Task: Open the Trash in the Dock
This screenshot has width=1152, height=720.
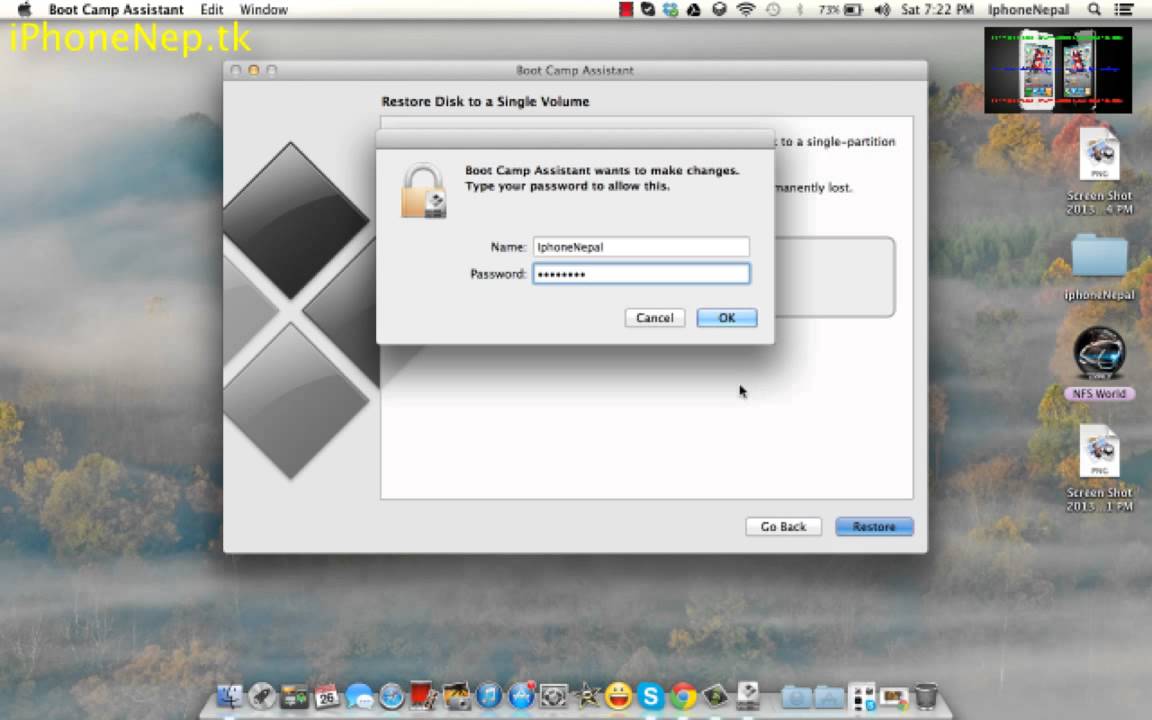Action: (926, 696)
